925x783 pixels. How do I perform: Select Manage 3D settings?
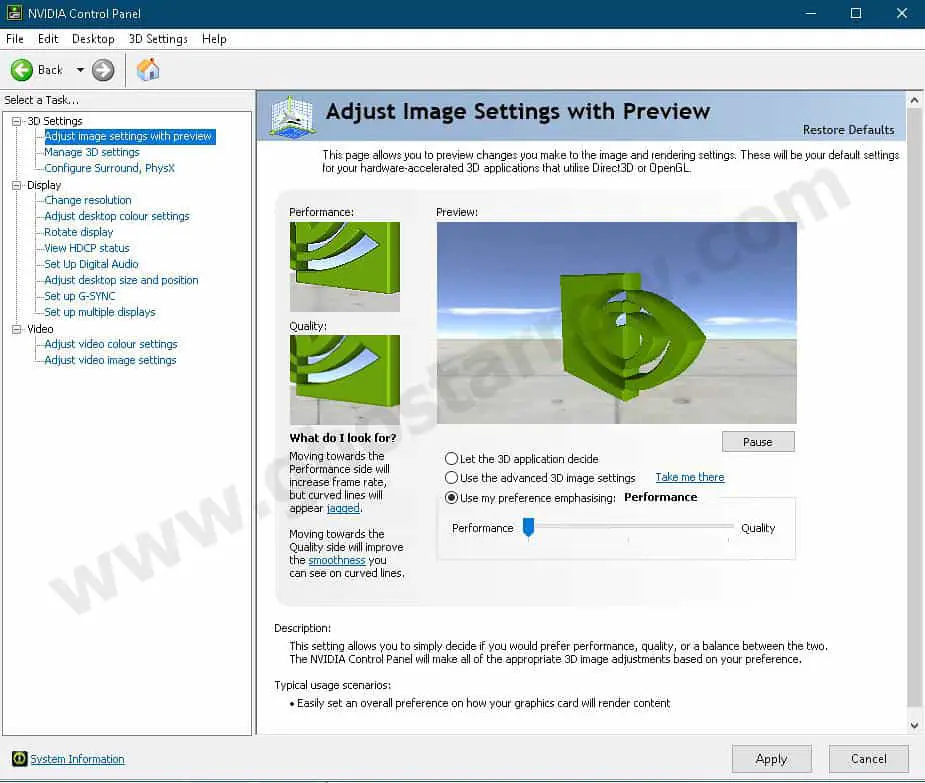click(x=91, y=152)
